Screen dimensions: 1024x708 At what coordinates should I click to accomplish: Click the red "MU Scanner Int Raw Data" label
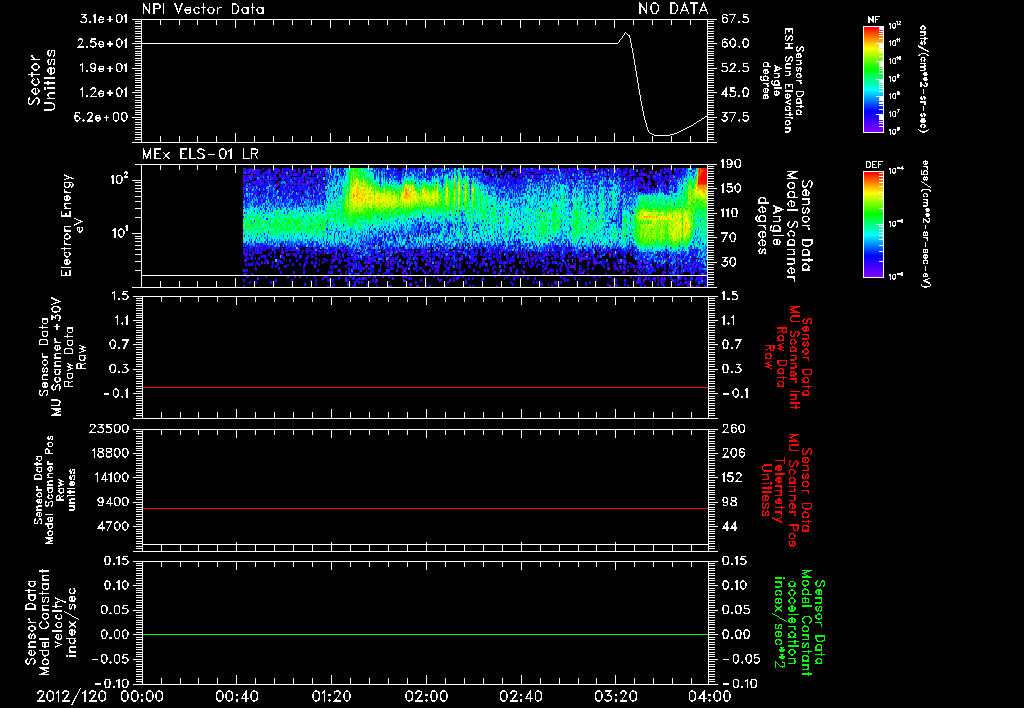click(x=788, y=357)
